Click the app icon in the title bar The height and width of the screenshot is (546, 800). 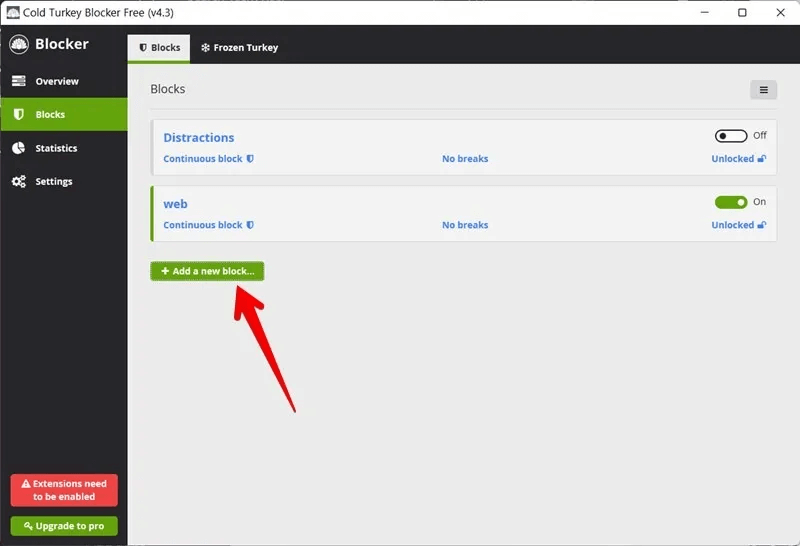coord(13,12)
